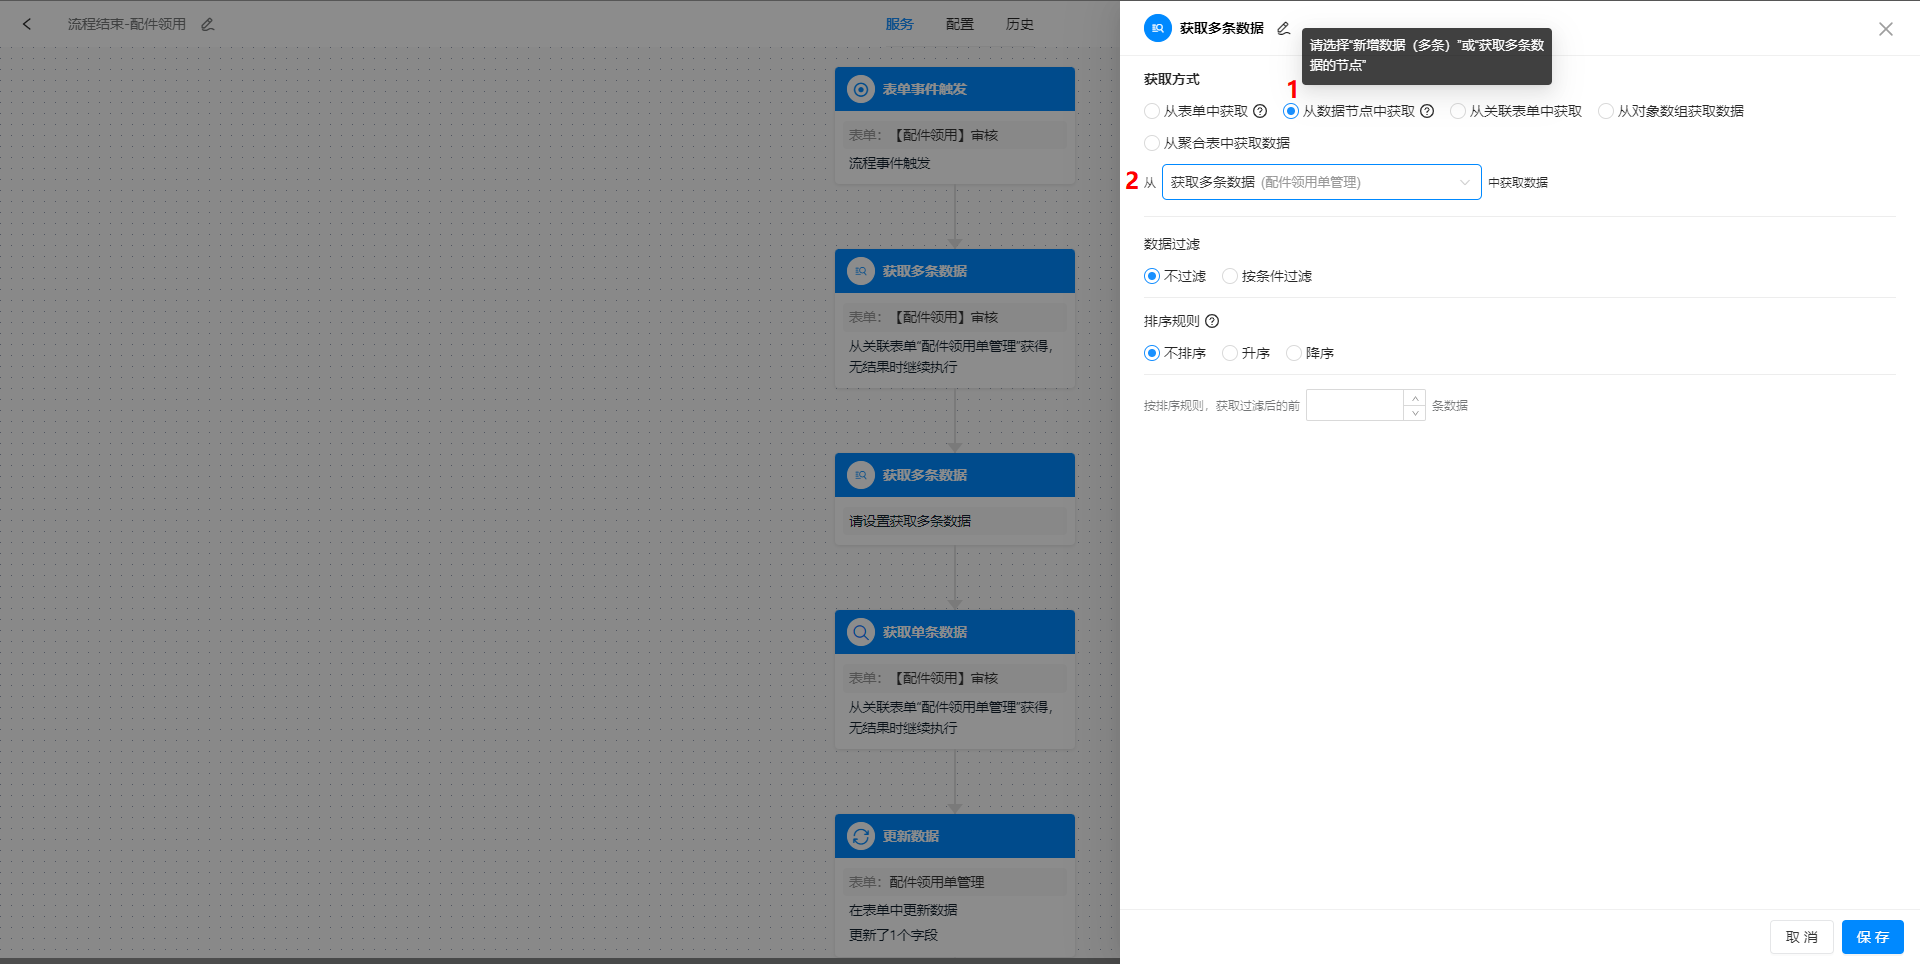Viewport: 1920px width, 964px height.
Task: Click the refresh icon on 更新数据 node
Action: pyautogui.click(x=861, y=835)
